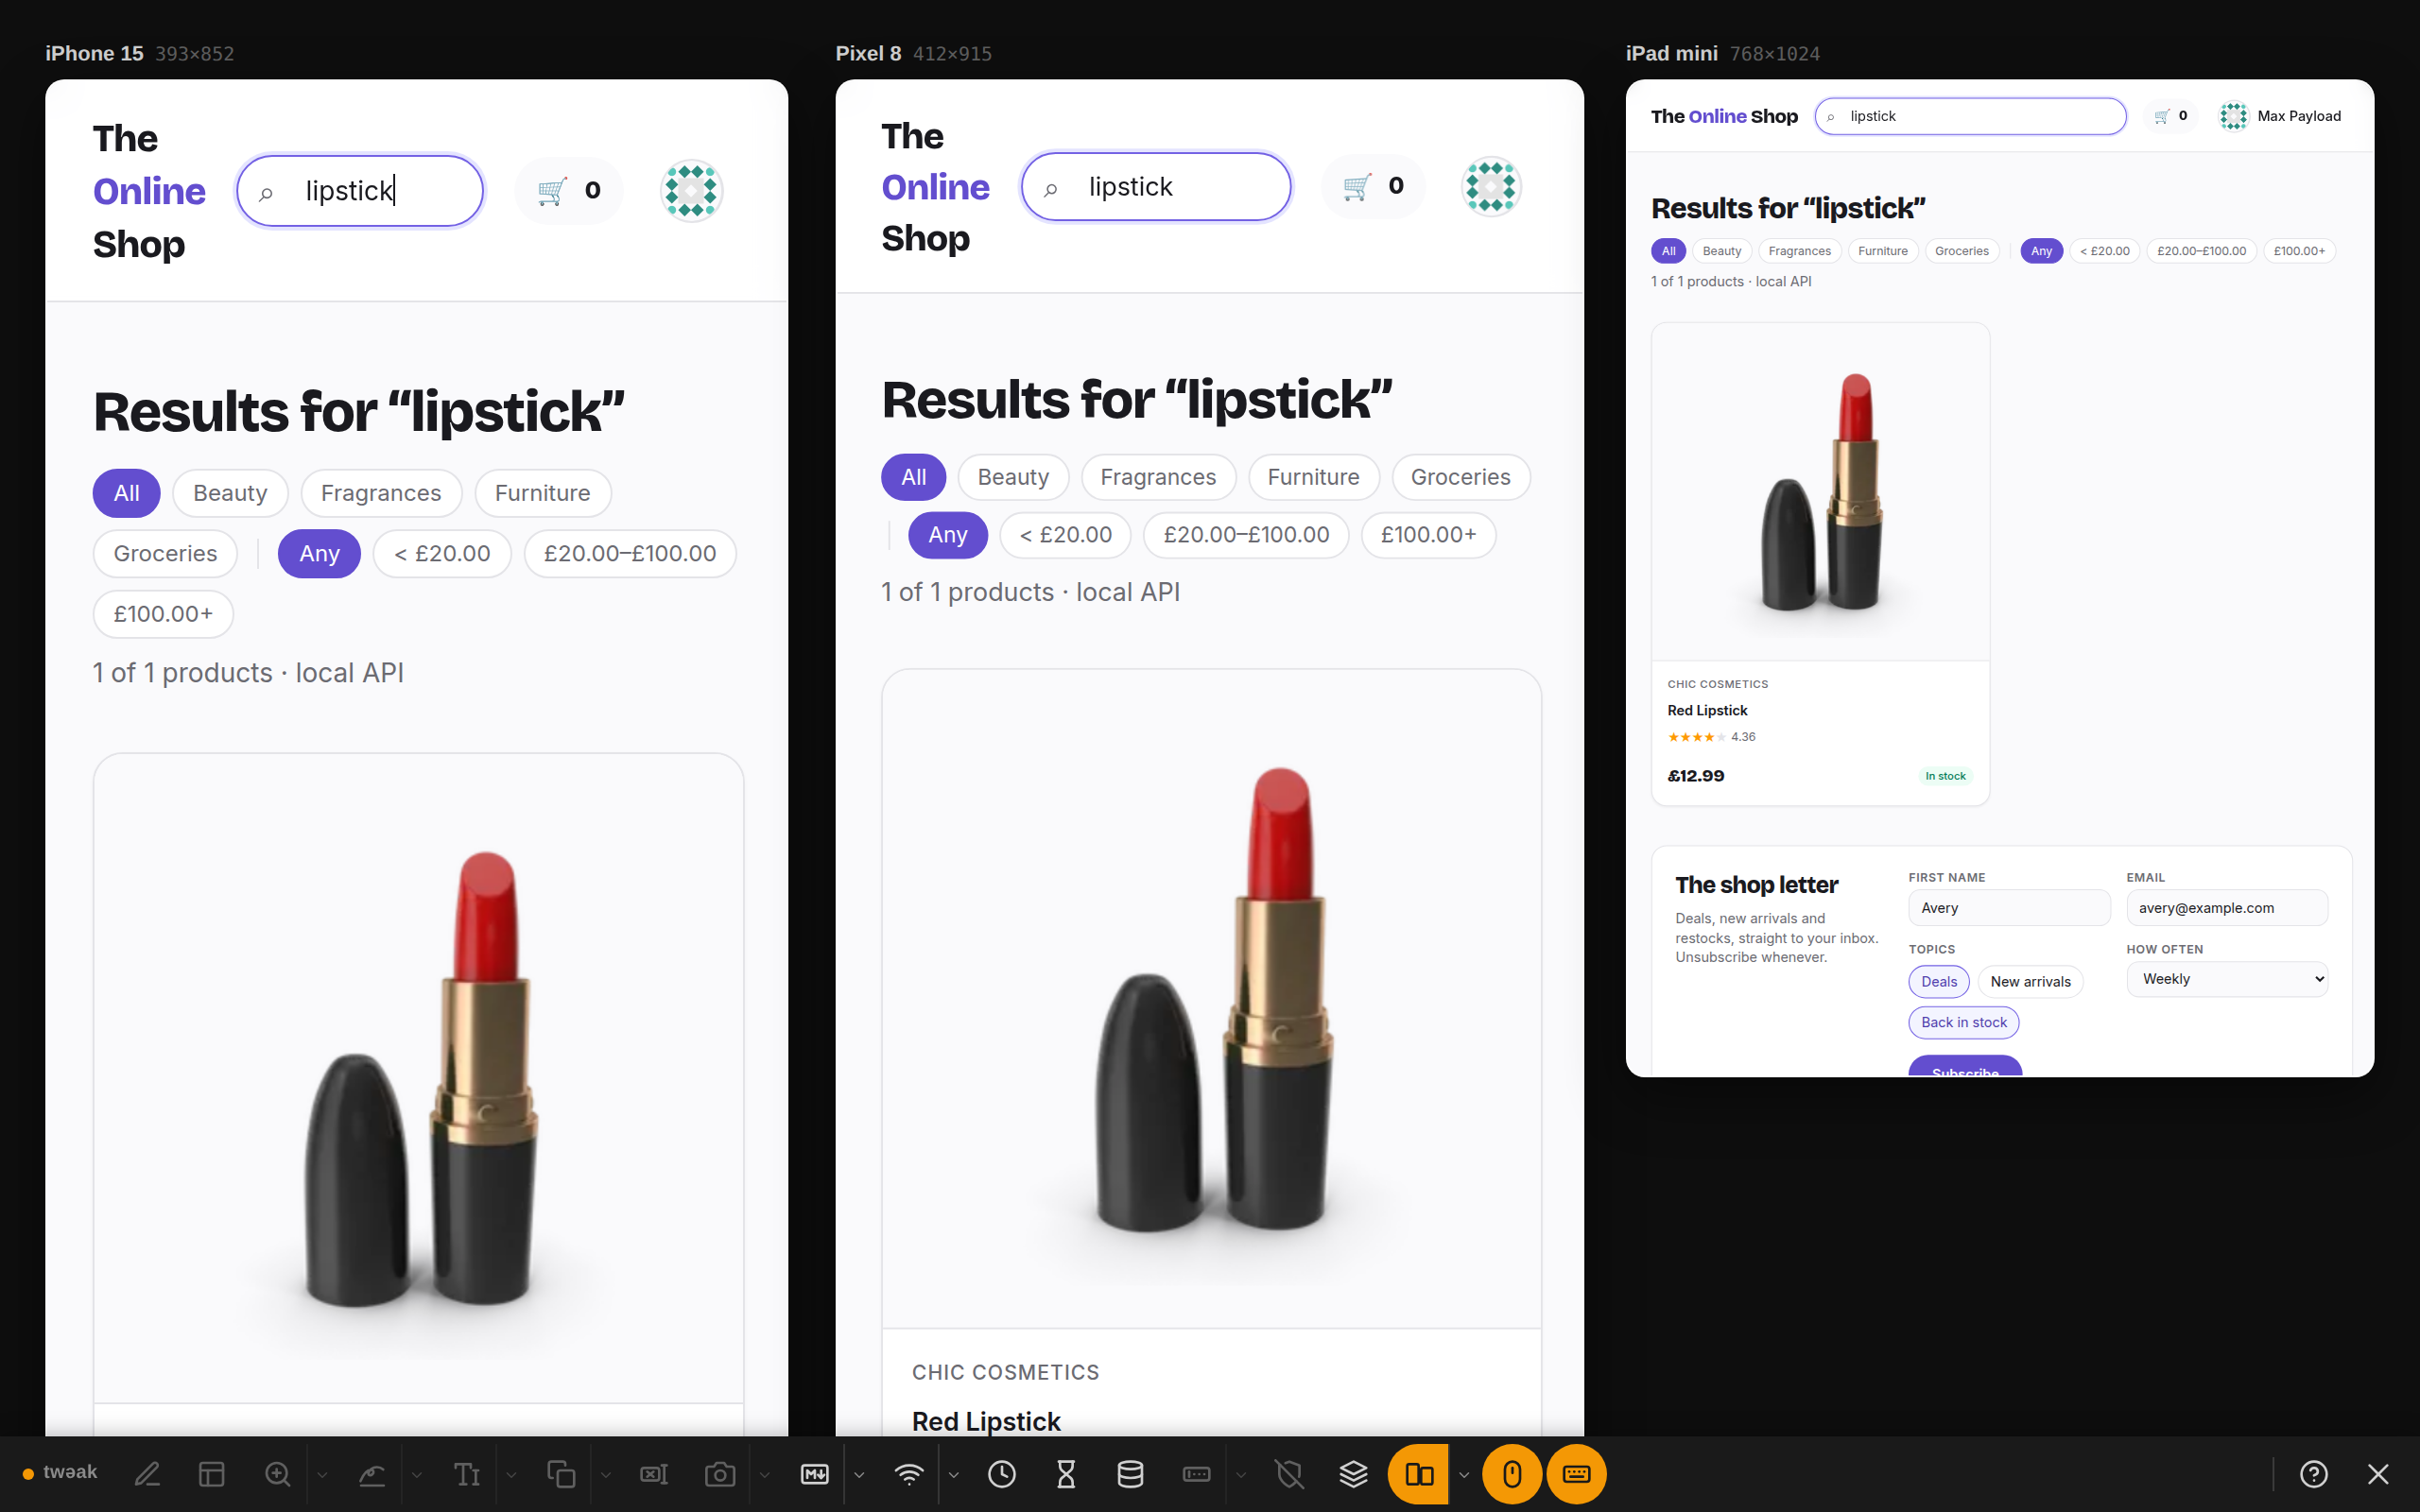Viewport: 2420px width, 1512px height.
Task: Open help with the question mark icon
Action: point(2314,1474)
